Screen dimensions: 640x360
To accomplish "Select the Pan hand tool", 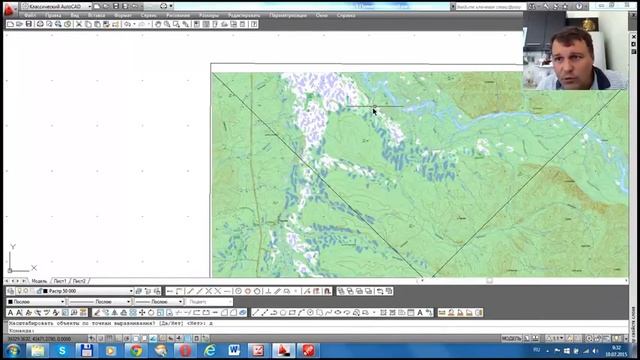I will click(158, 24).
